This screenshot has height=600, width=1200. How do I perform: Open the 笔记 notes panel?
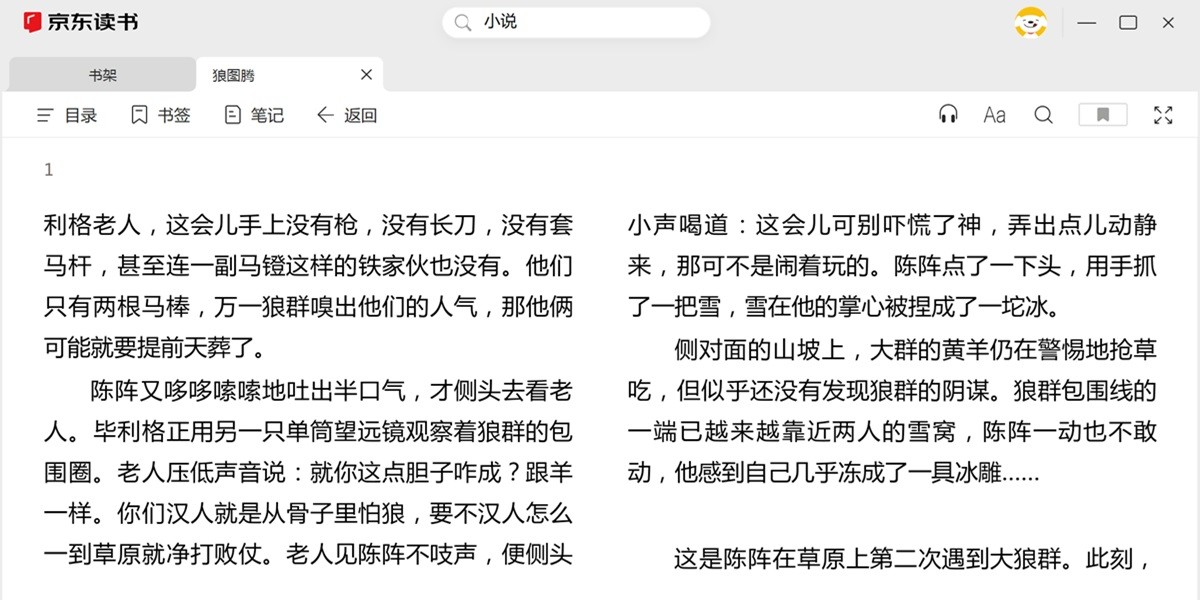click(254, 115)
